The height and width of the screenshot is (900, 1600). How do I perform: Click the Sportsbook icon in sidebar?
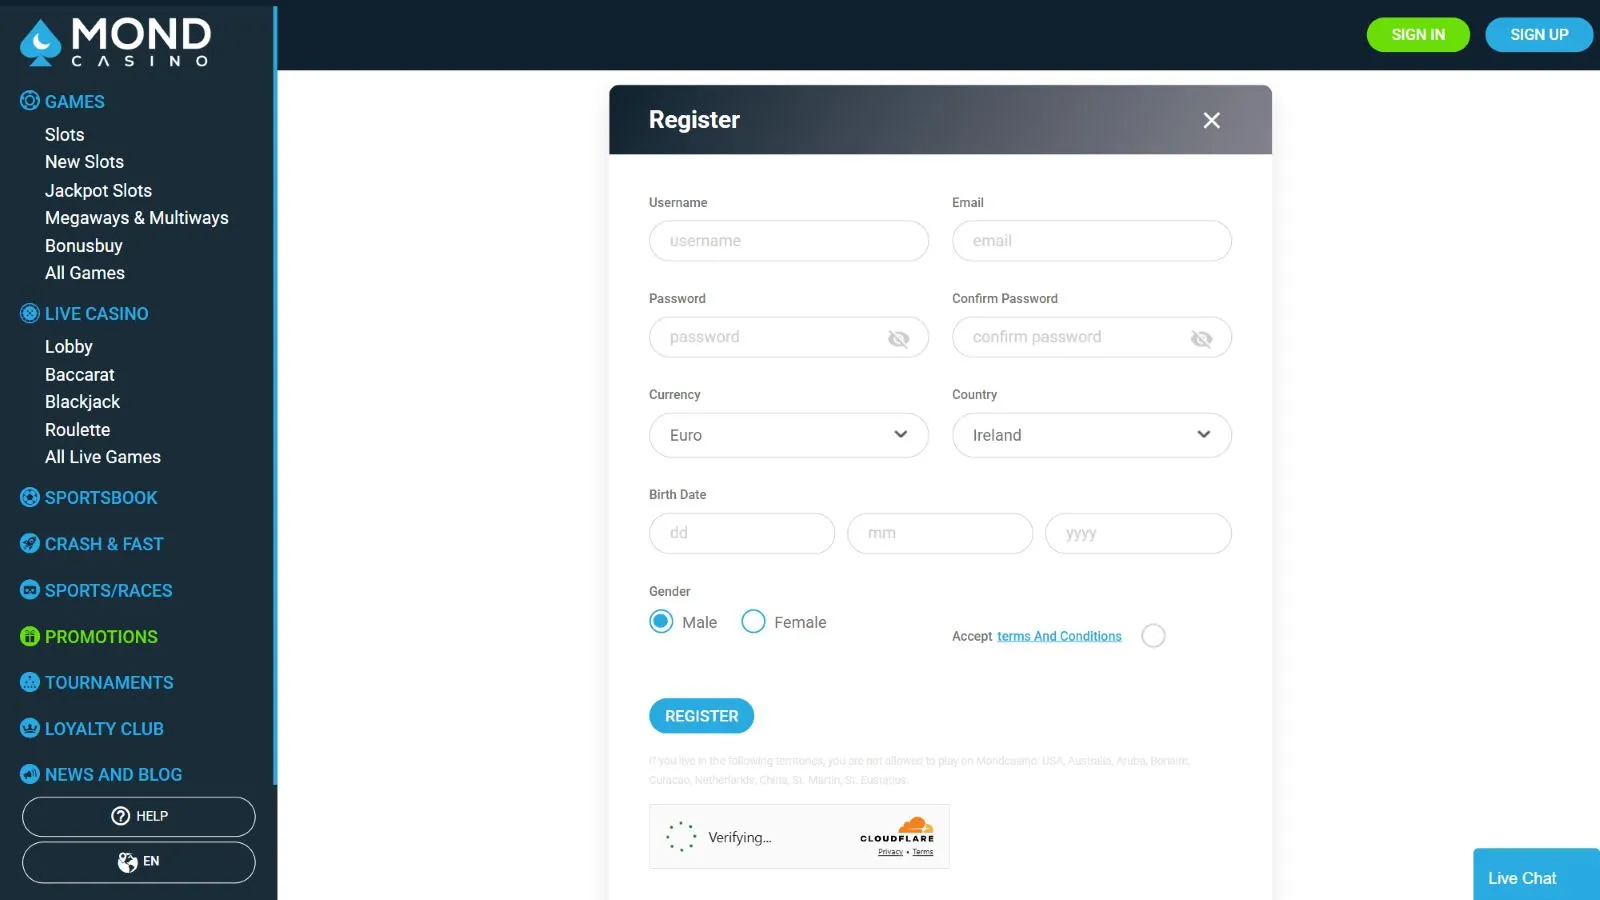click(30, 497)
